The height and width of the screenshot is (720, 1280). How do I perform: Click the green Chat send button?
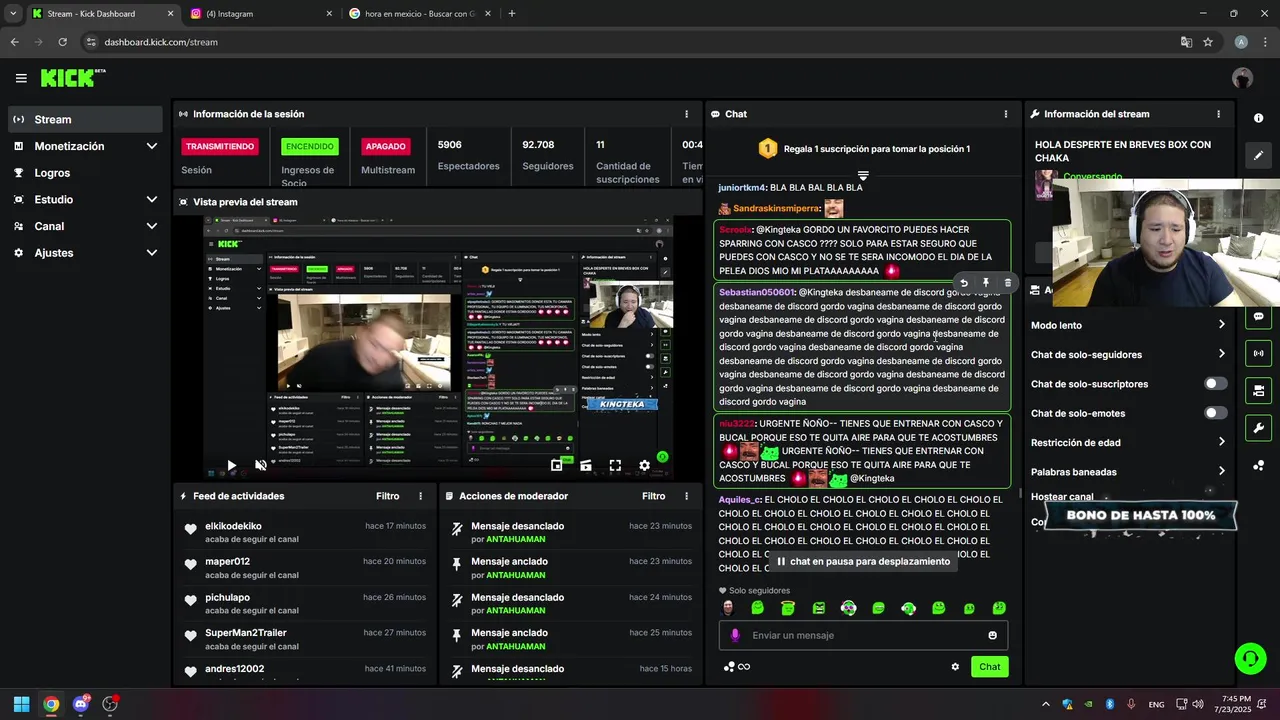(989, 667)
